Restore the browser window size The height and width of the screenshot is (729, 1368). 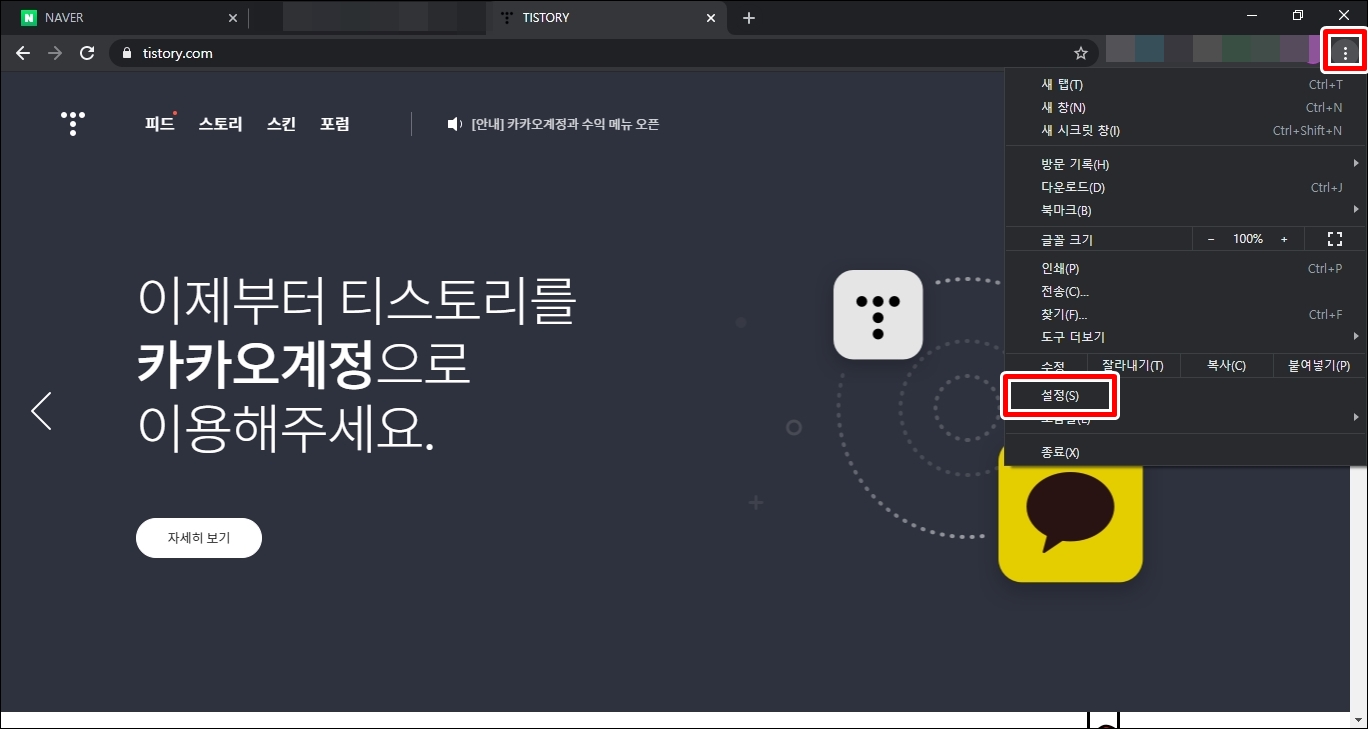coord(1298,15)
